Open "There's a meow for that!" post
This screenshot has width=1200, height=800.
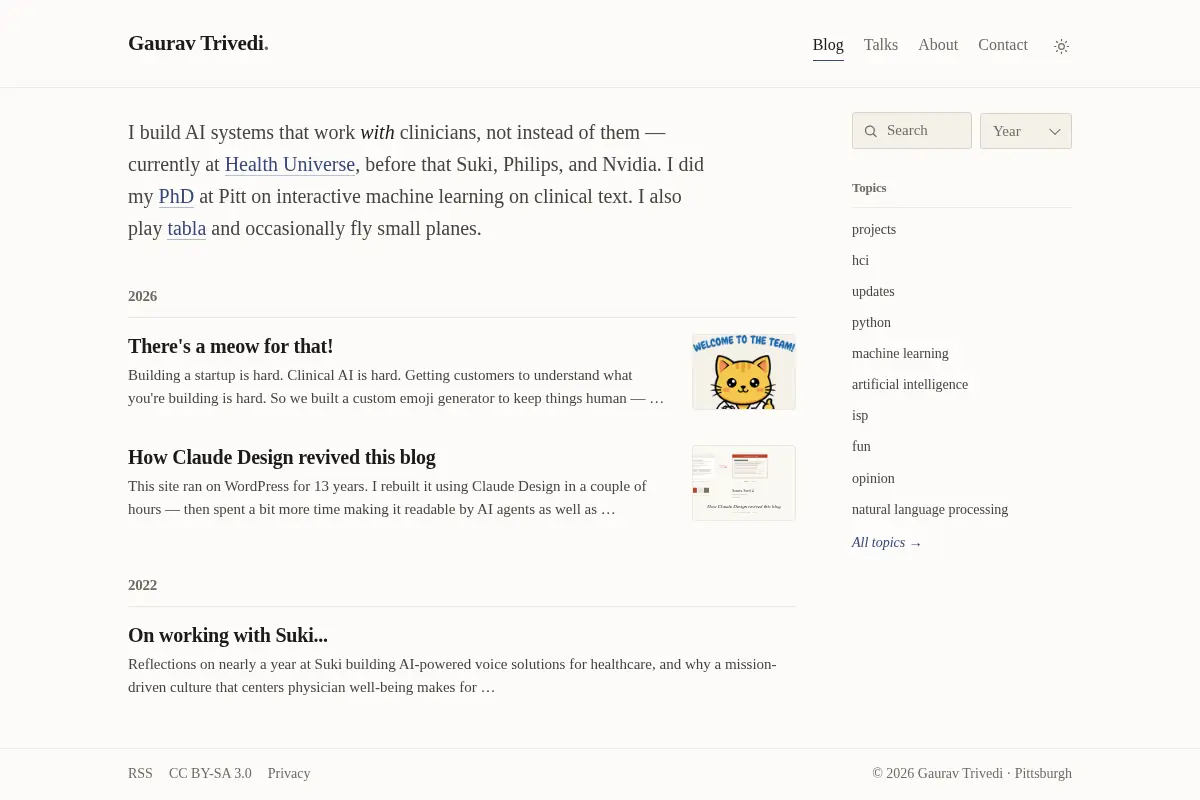click(x=231, y=346)
